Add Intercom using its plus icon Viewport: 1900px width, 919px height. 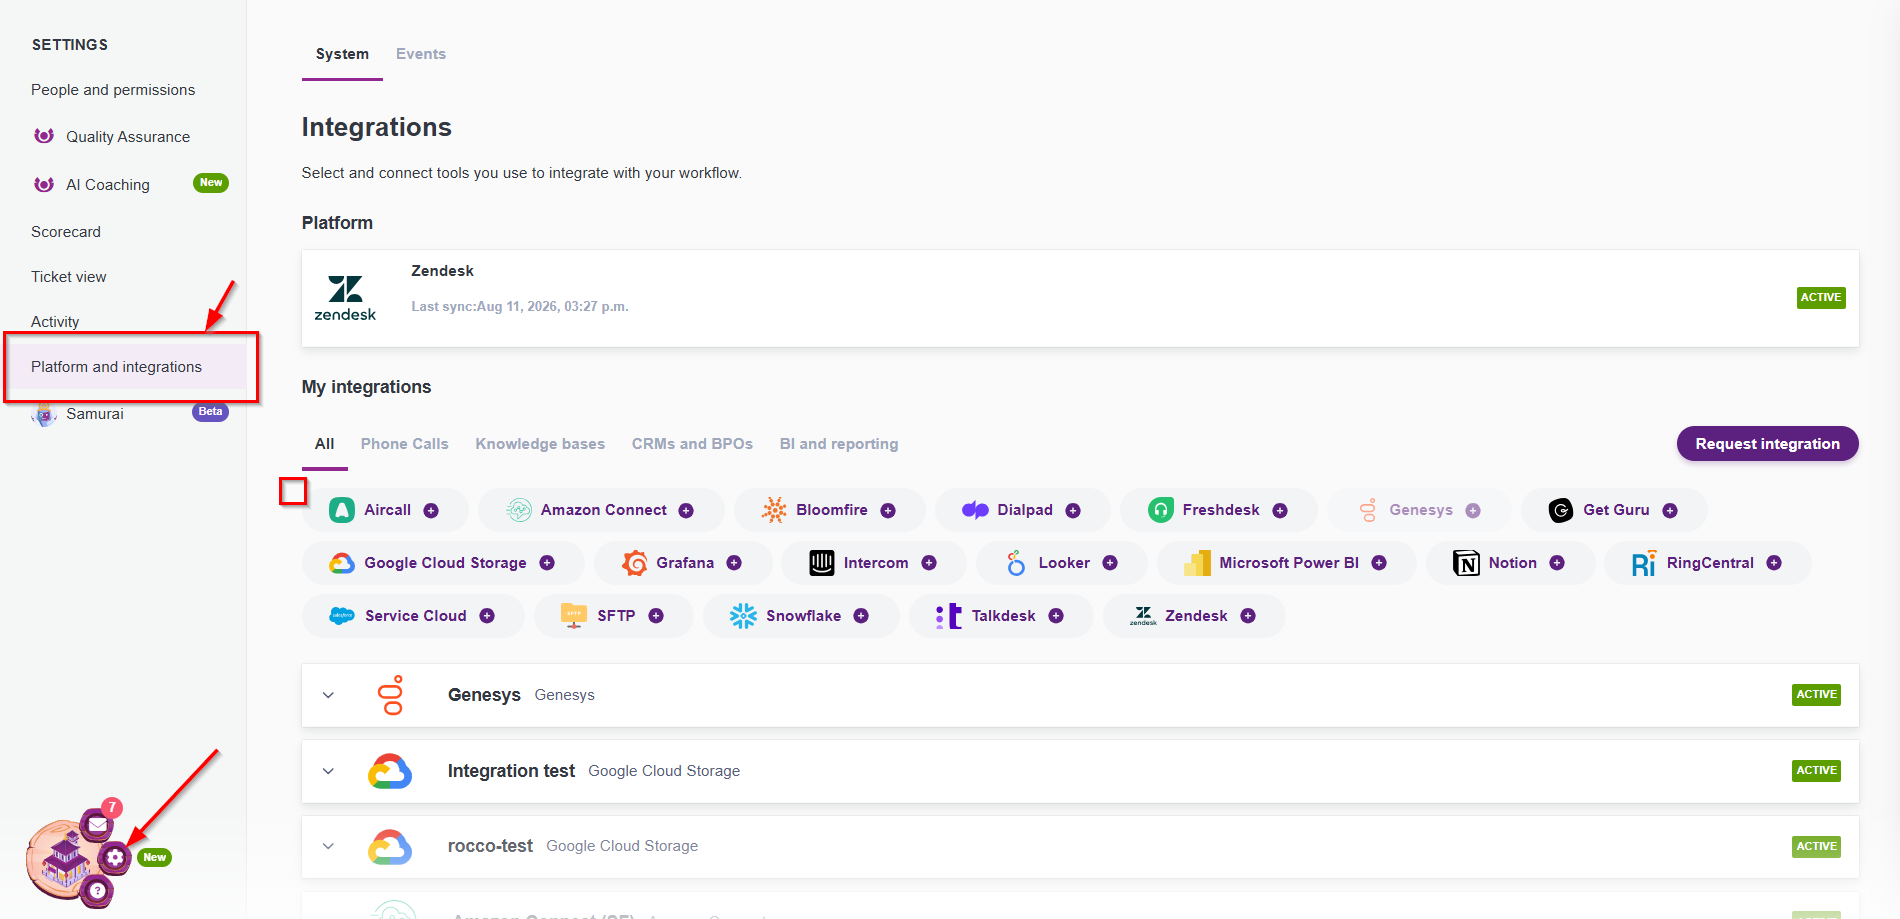pyautogui.click(x=929, y=563)
